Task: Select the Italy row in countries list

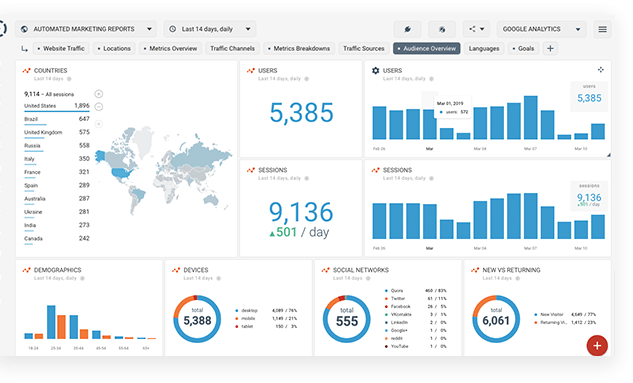Action: (57, 159)
